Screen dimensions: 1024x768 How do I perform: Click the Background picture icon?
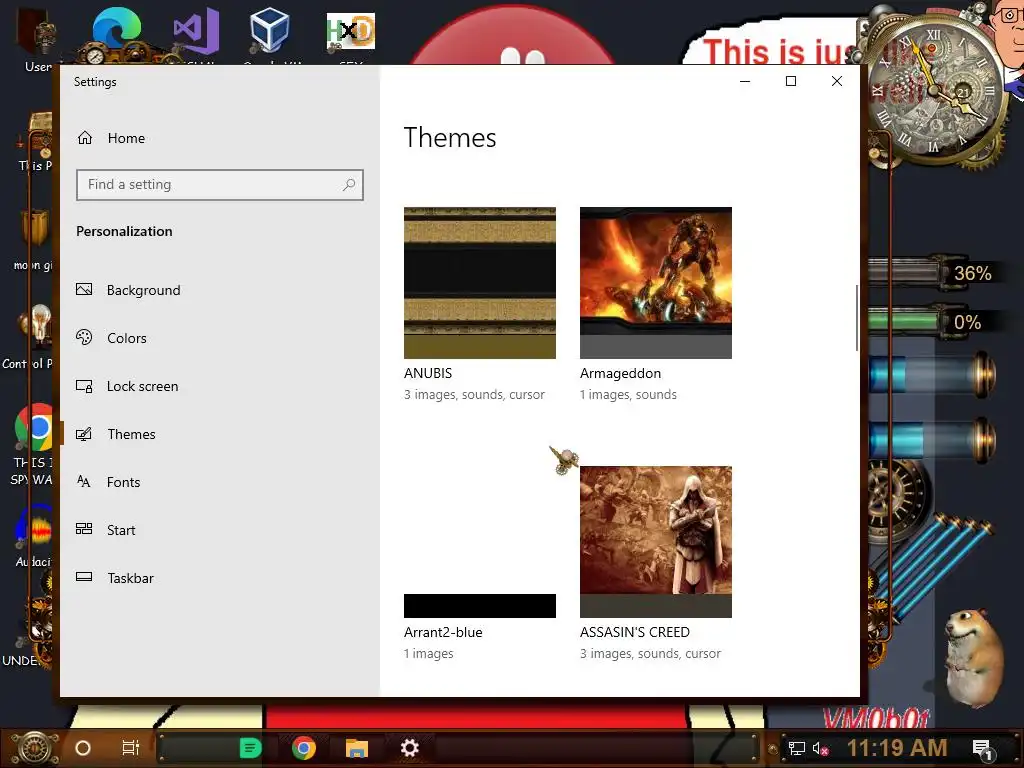[84, 289]
